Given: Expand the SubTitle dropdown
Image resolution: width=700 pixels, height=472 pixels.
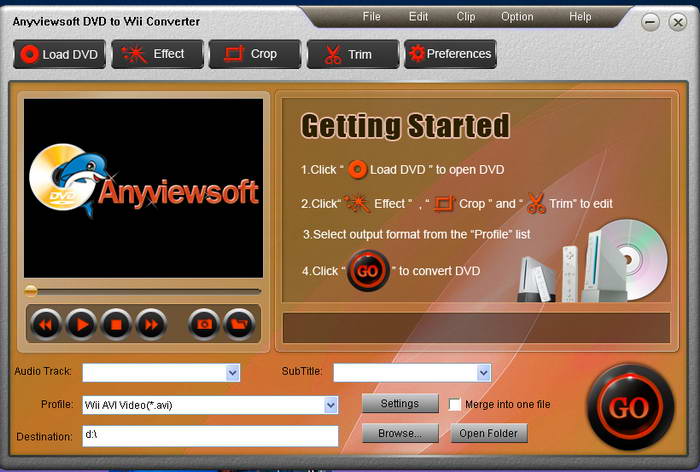Looking at the screenshot, I should 484,373.
